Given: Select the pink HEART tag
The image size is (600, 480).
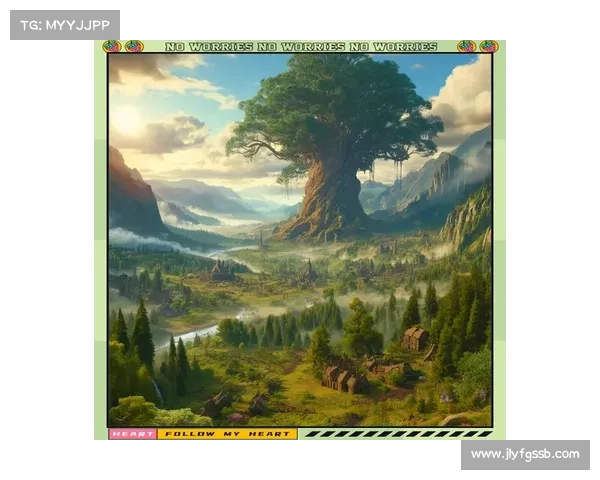Looking at the screenshot, I should click(132, 434).
